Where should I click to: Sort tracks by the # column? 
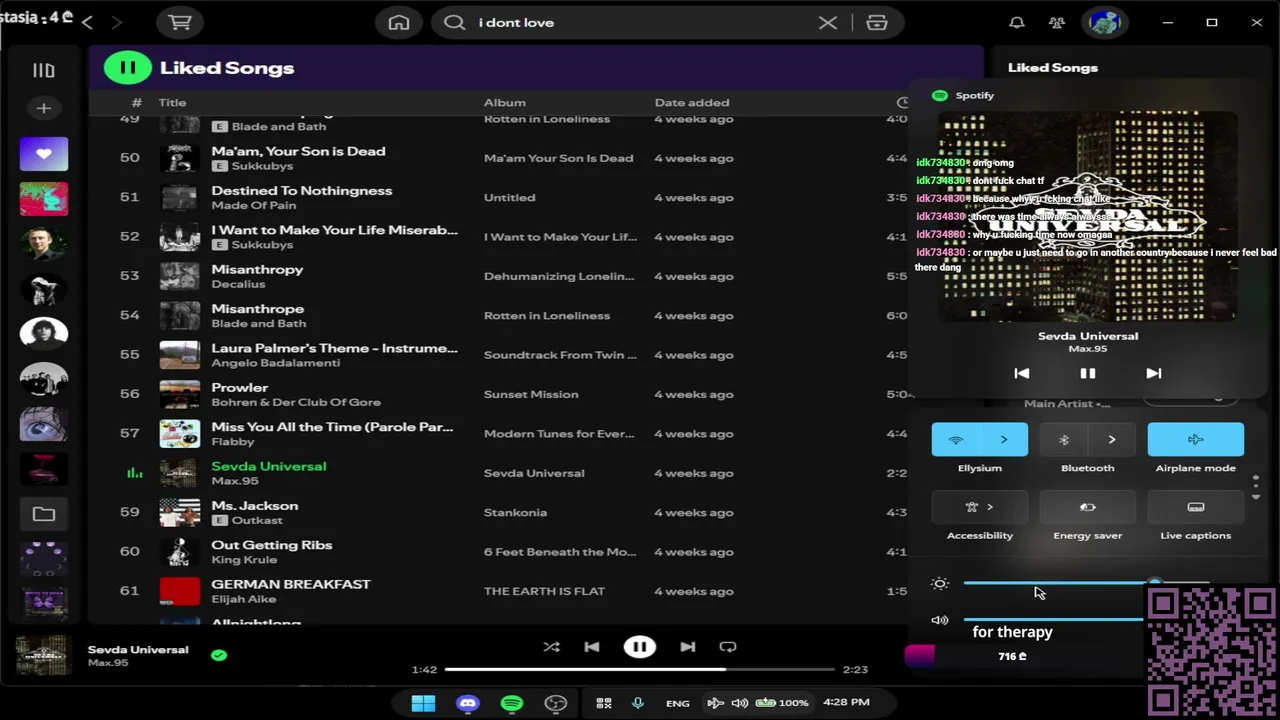point(137,102)
